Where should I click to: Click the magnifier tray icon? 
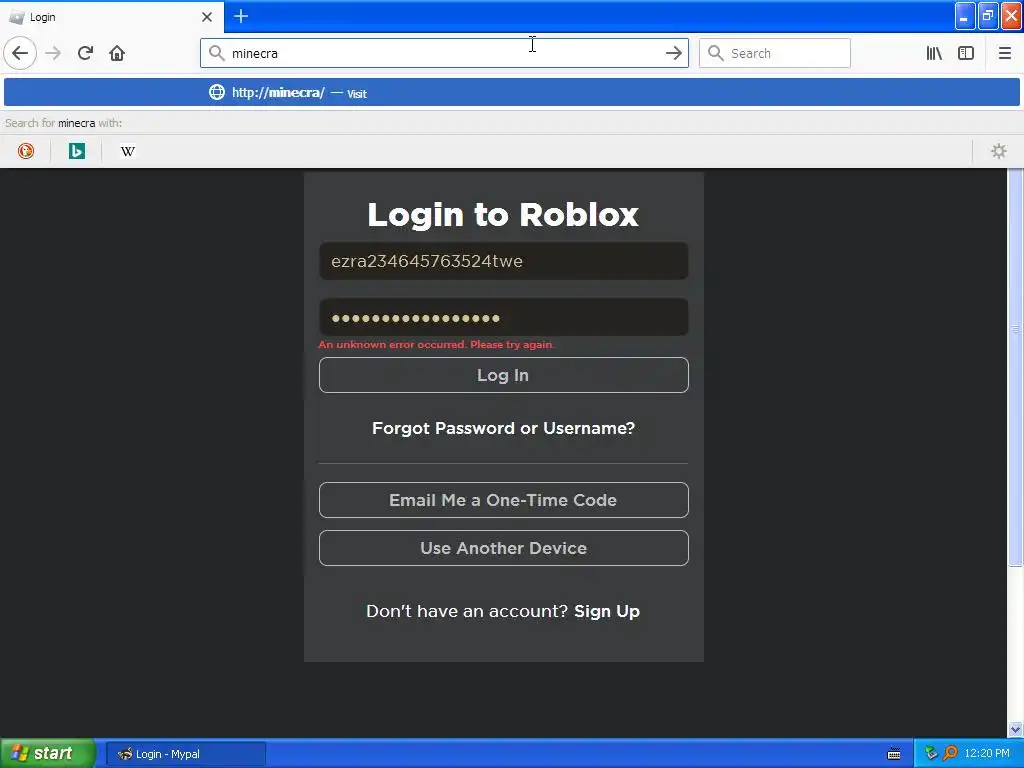point(950,754)
